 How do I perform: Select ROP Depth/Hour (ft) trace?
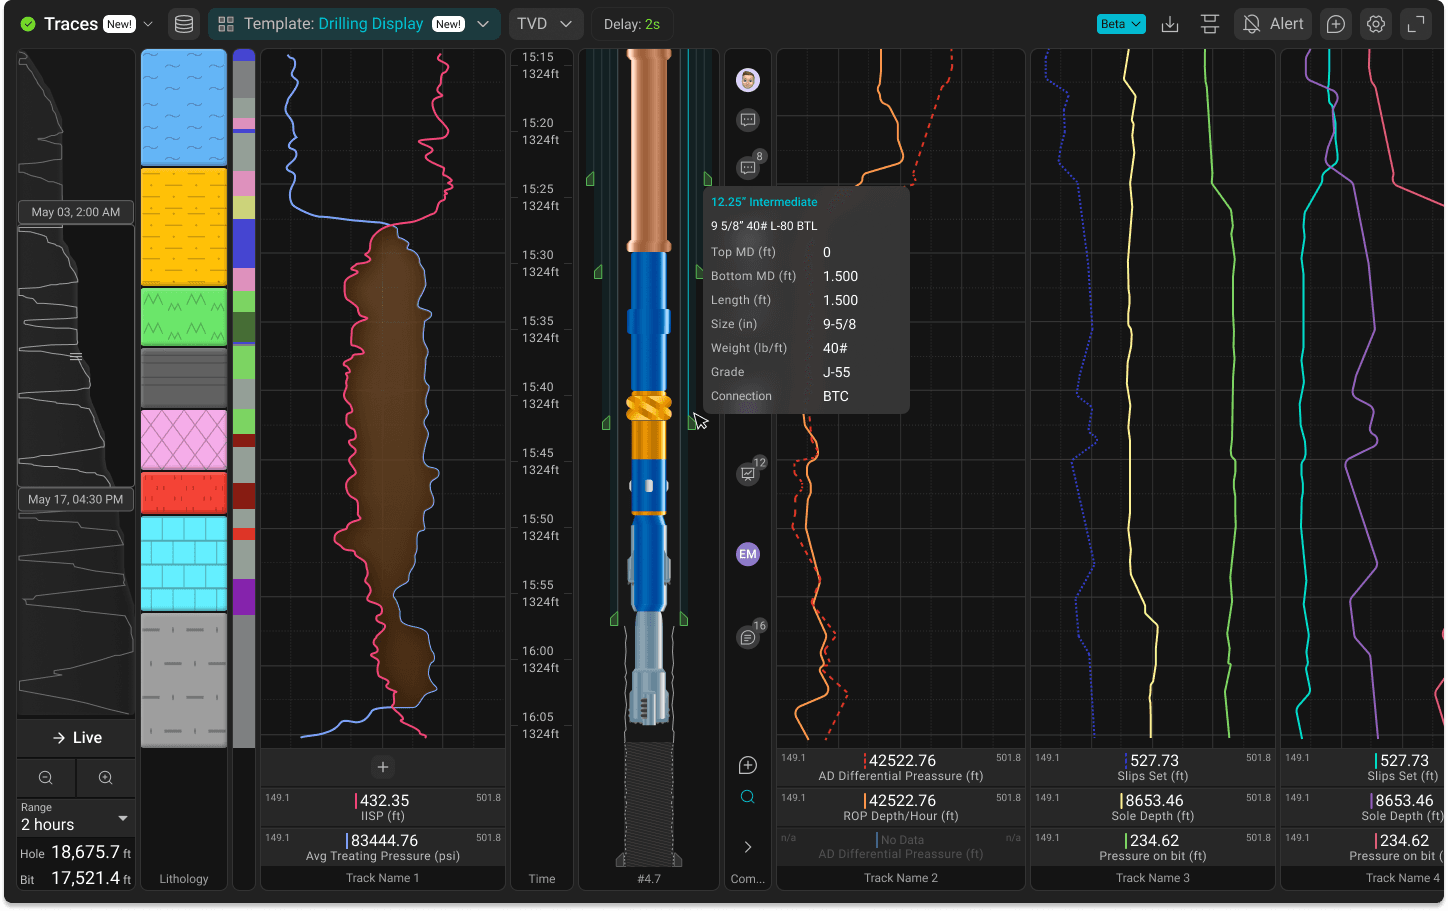coord(901,807)
